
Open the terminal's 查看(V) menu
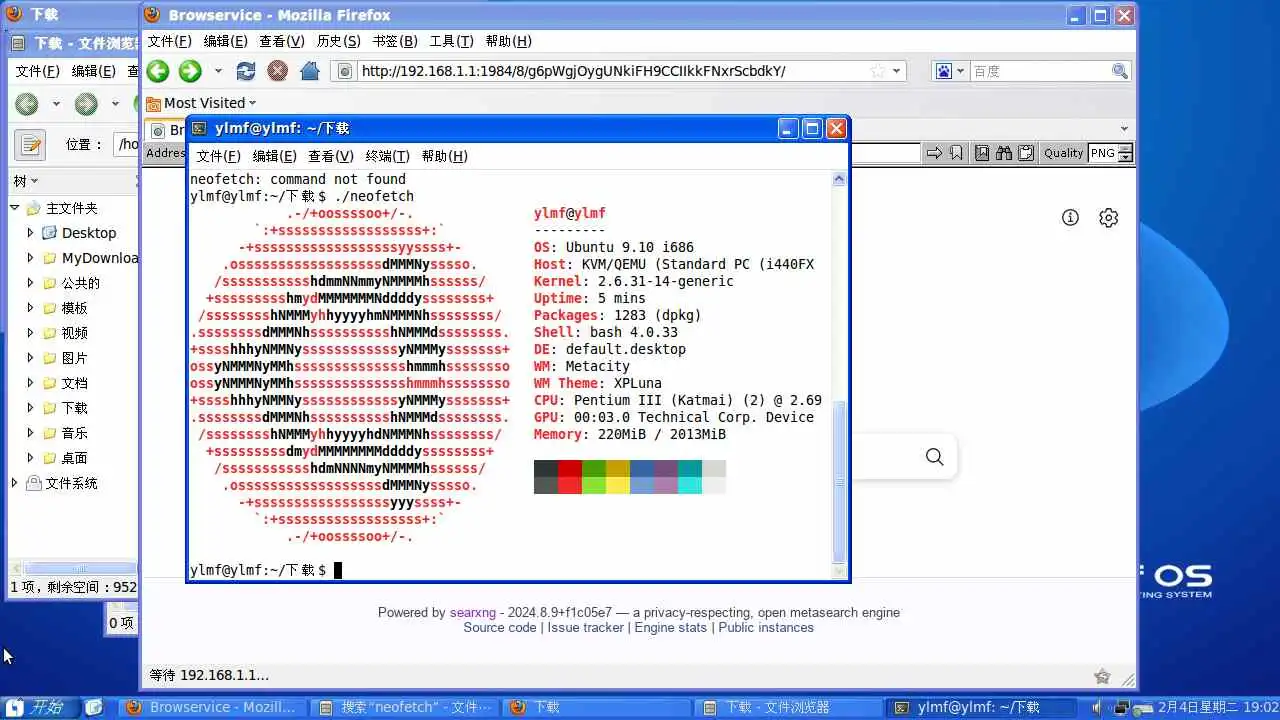point(330,156)
